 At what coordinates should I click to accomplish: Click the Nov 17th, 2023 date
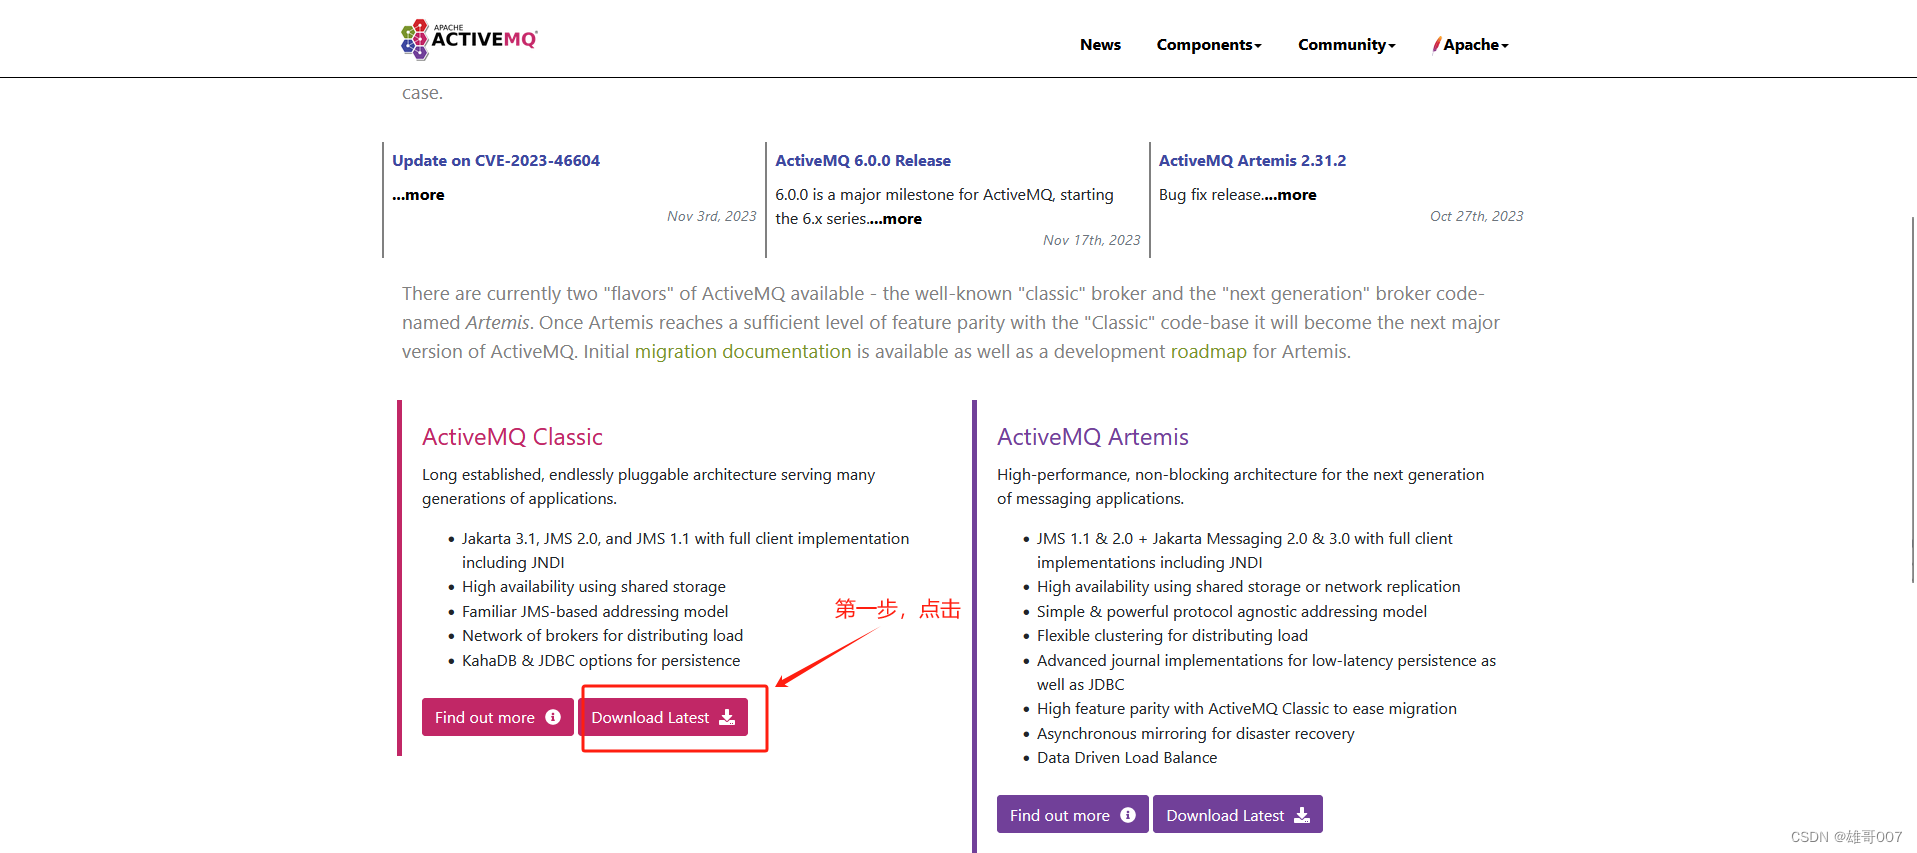pyautogui.click(x=1092, y=240)
